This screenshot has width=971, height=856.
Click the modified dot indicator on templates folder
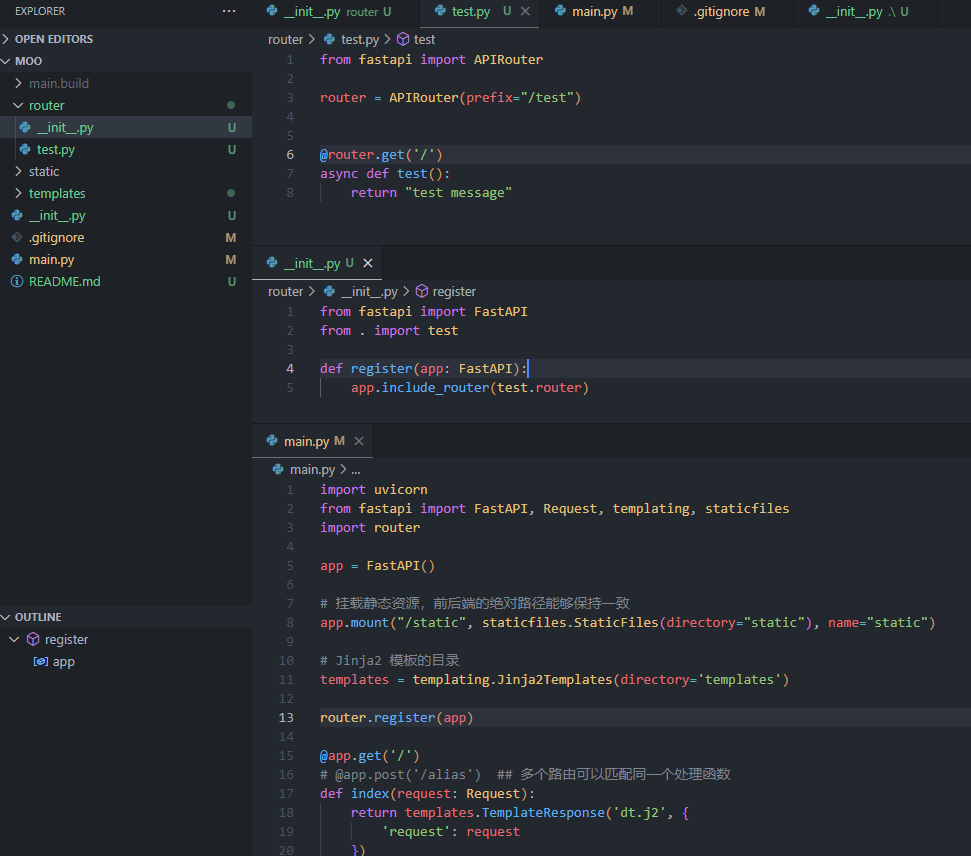pos(231,193)
